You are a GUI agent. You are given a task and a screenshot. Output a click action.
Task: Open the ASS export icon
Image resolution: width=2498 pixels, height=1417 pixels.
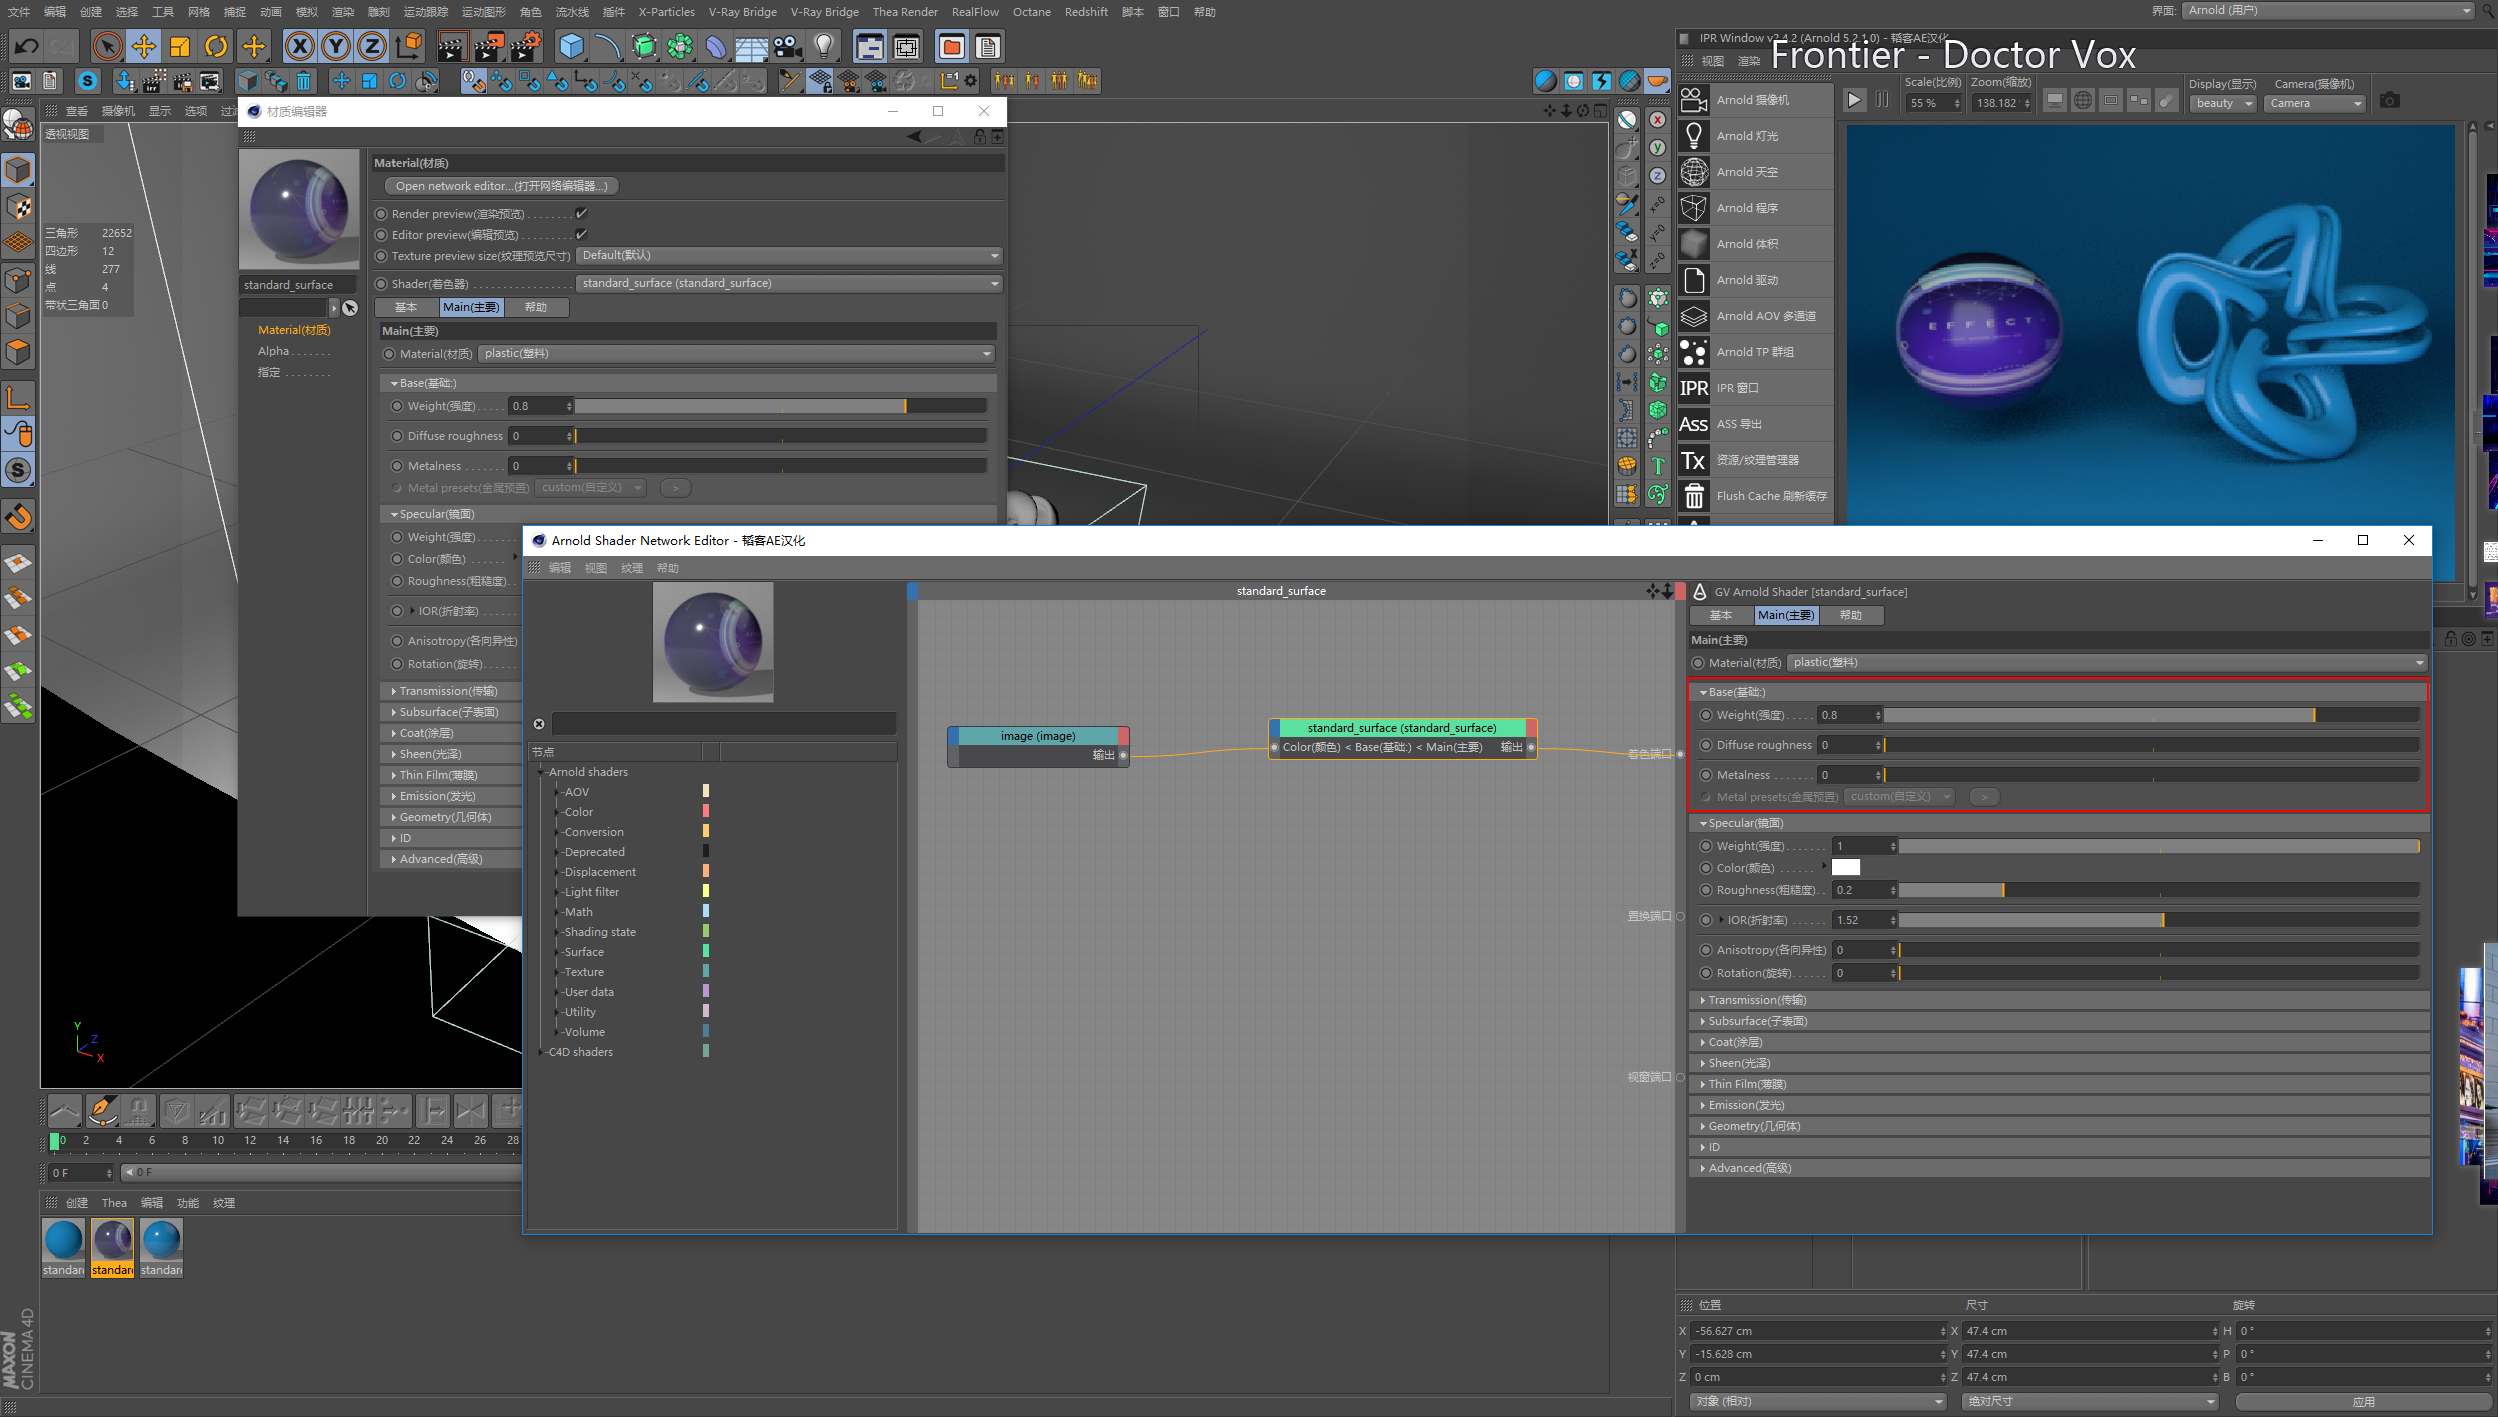(1693, 424)
